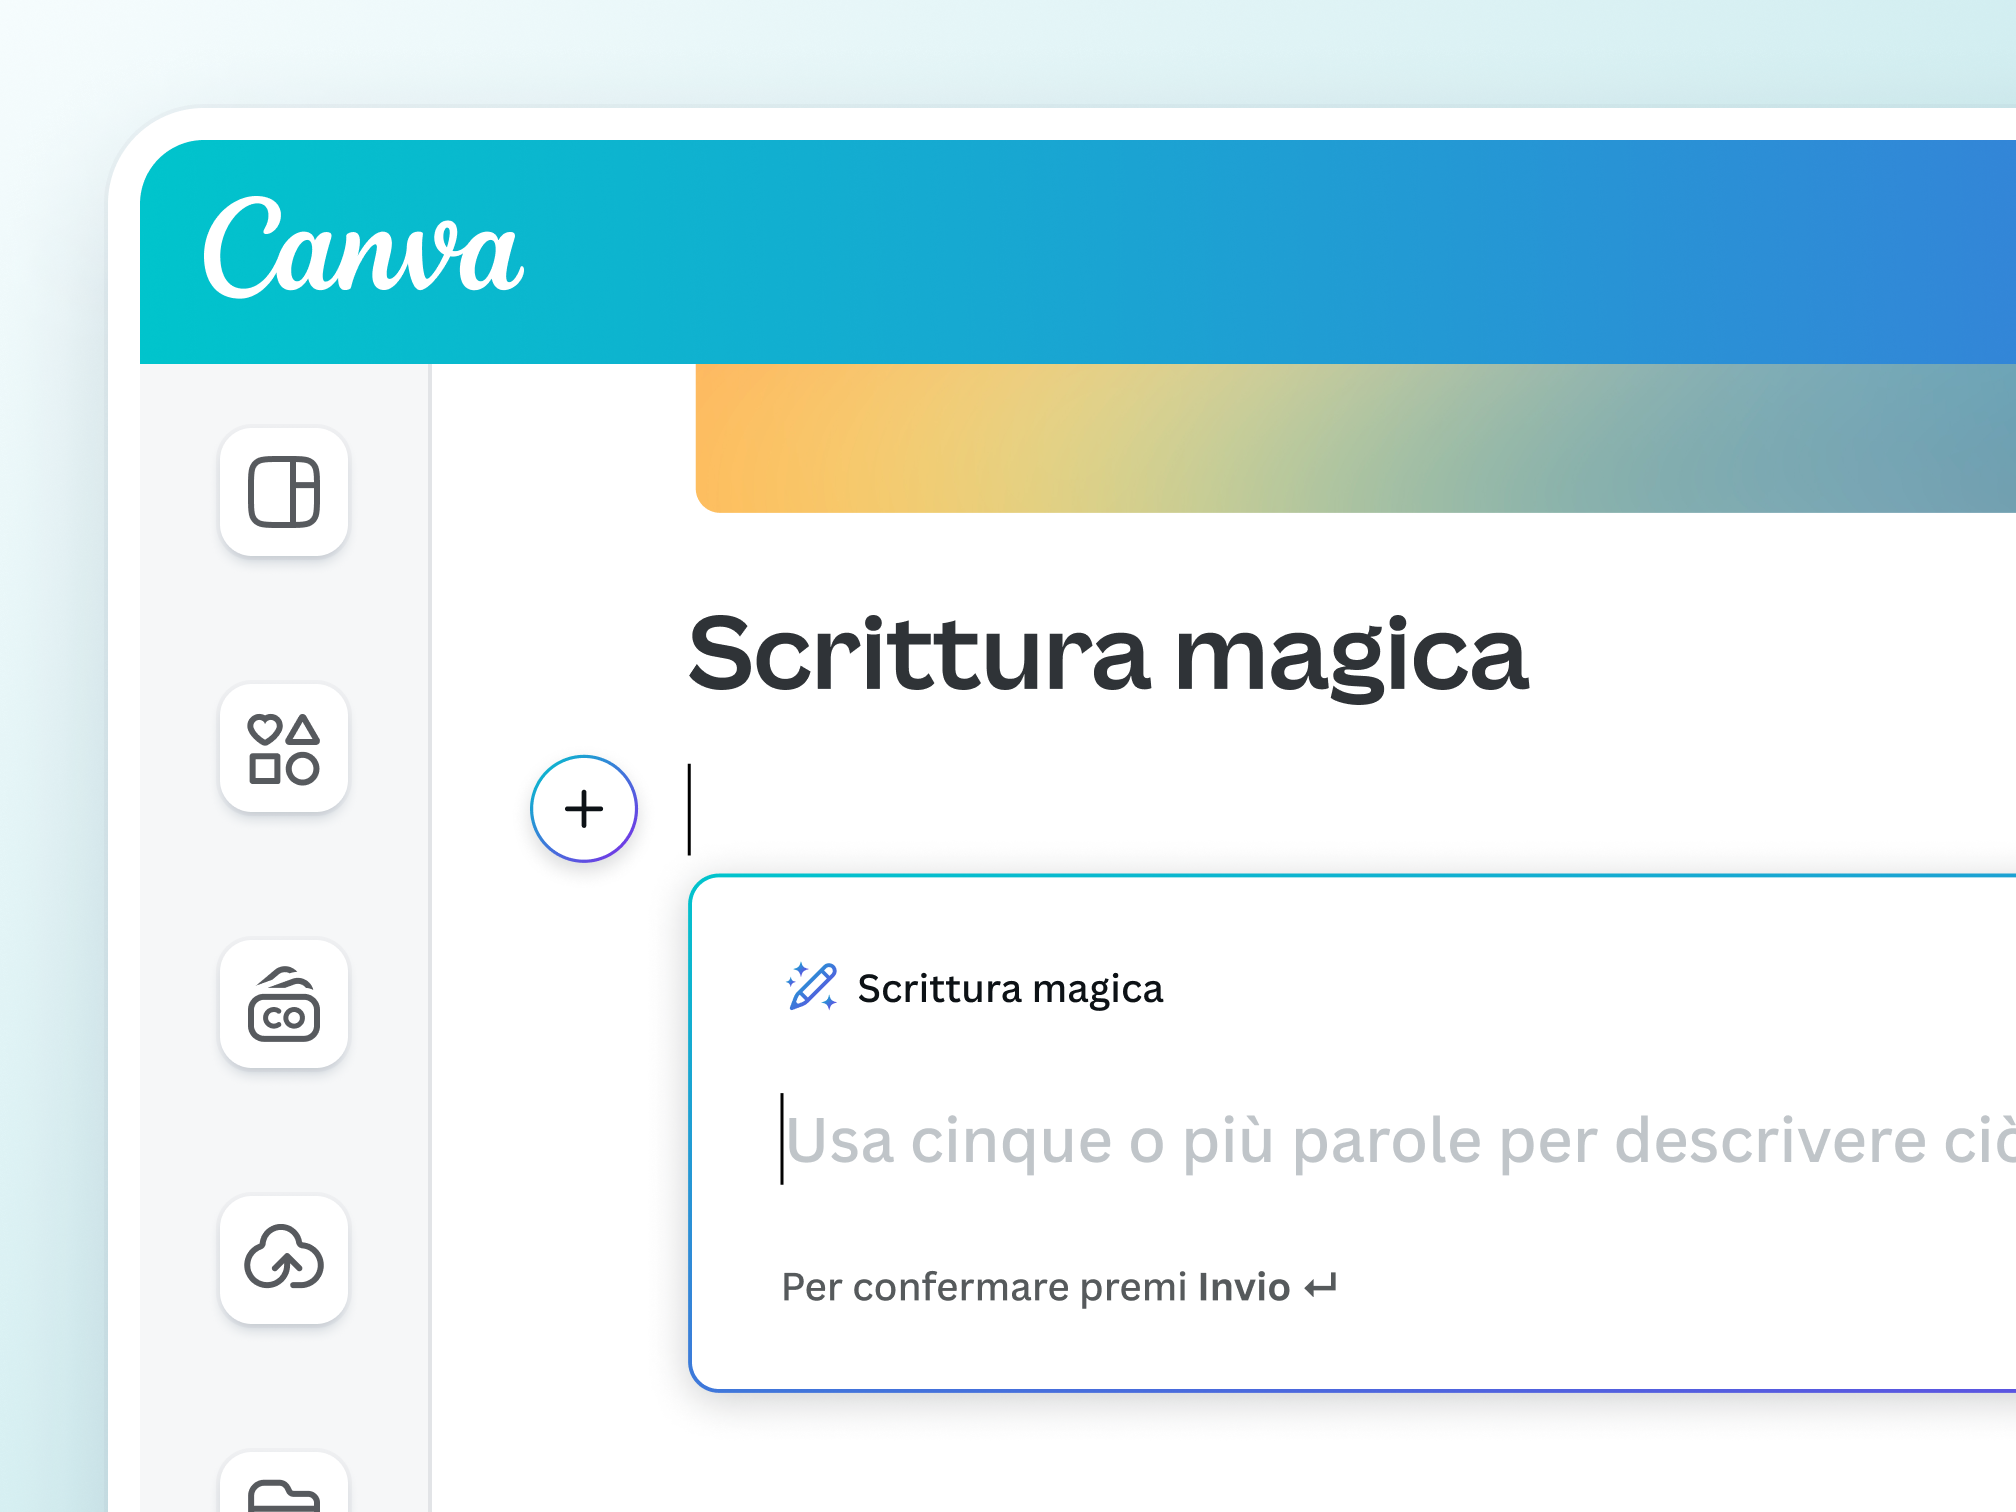Select the orange-to-teal gradient banner
This screenshot has width=2016, height=1512.
point(1350,440)
